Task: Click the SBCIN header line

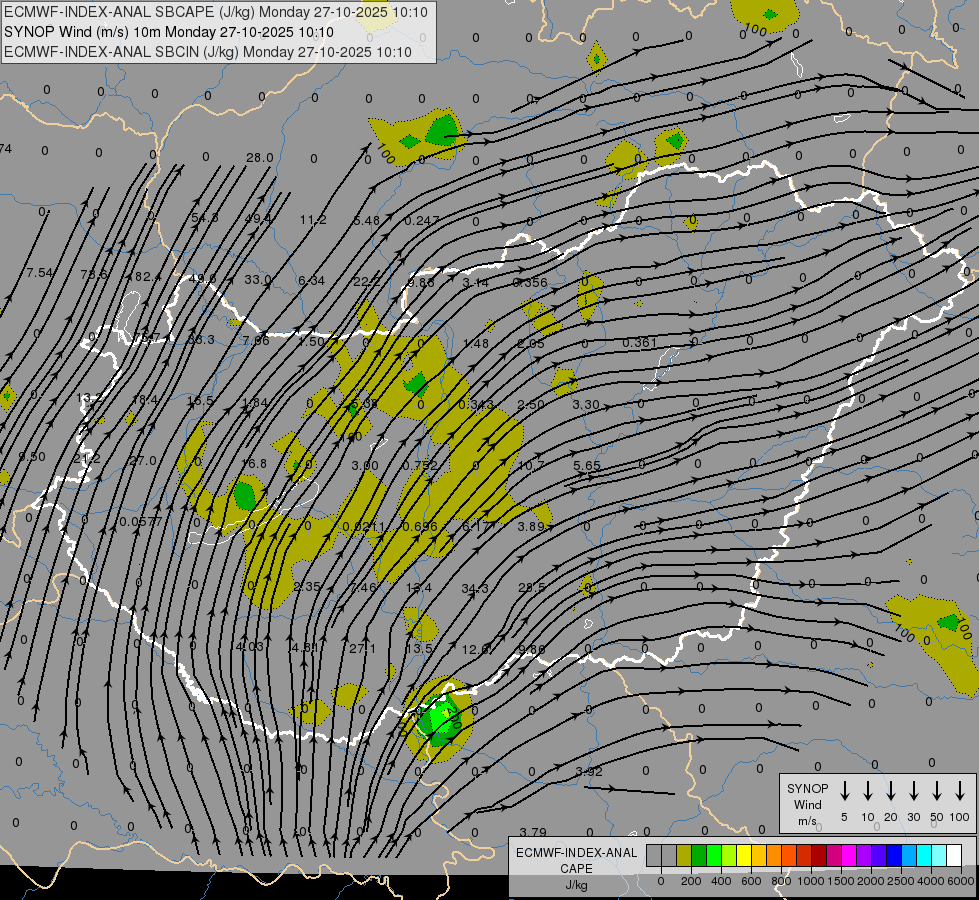Action: click(x=207, y=52)
